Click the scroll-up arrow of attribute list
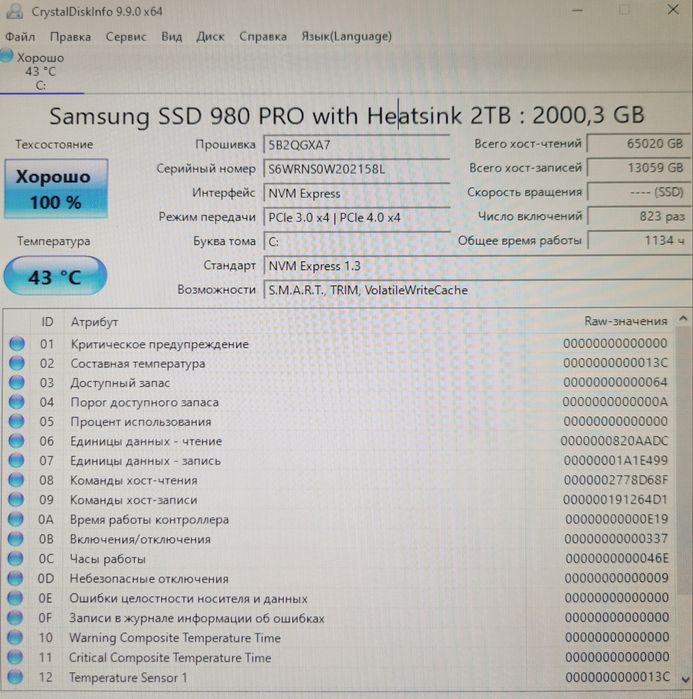The height and width of the screenshot is (699, 693). (x=683, y=318)
